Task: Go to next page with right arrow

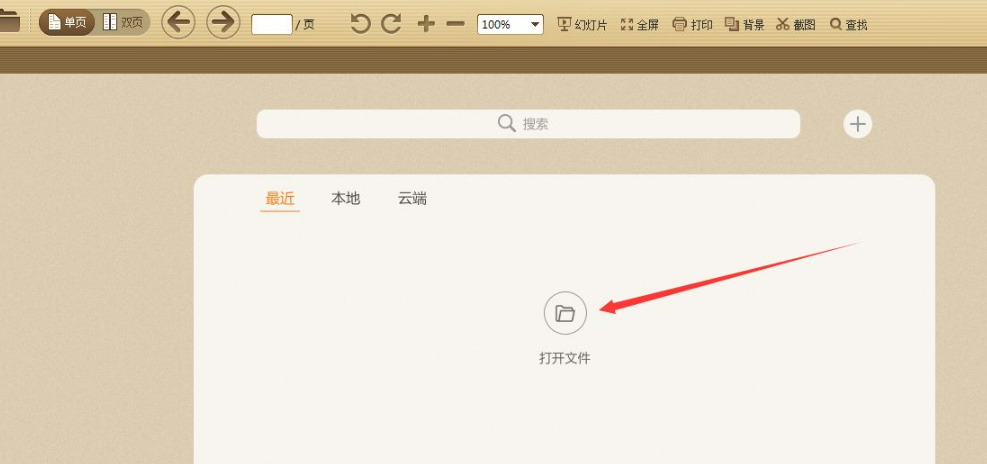Action: coord(224,22)
